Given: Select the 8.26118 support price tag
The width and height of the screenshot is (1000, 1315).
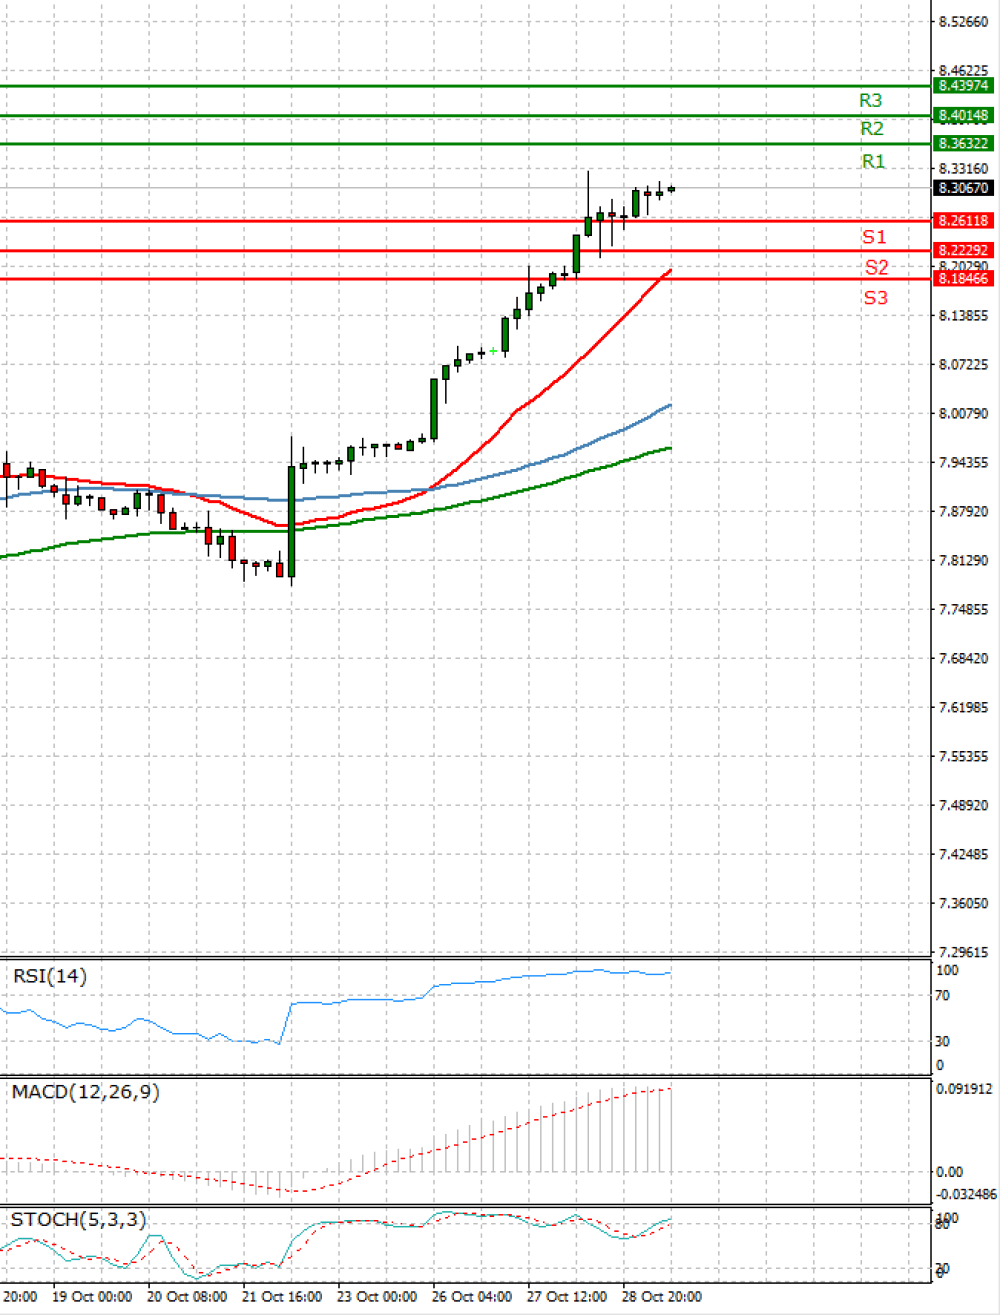Looking at the screenshot, I should (x=964, y=220).
